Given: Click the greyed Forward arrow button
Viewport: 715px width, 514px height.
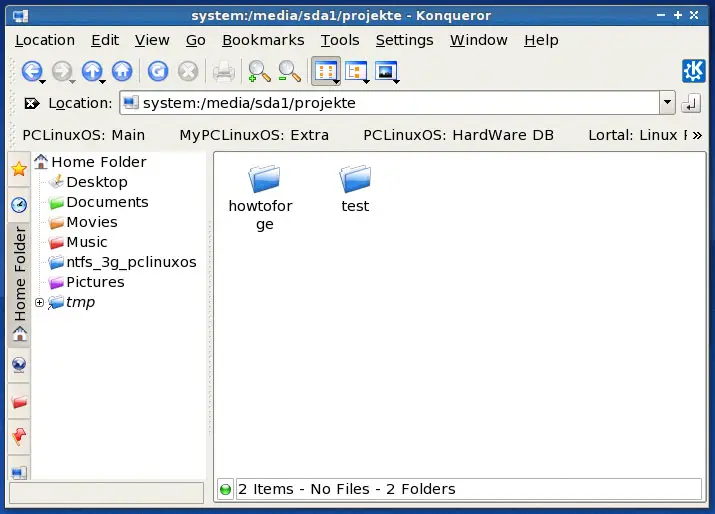Looking at the screenshot, I should [x=62, y=71].
